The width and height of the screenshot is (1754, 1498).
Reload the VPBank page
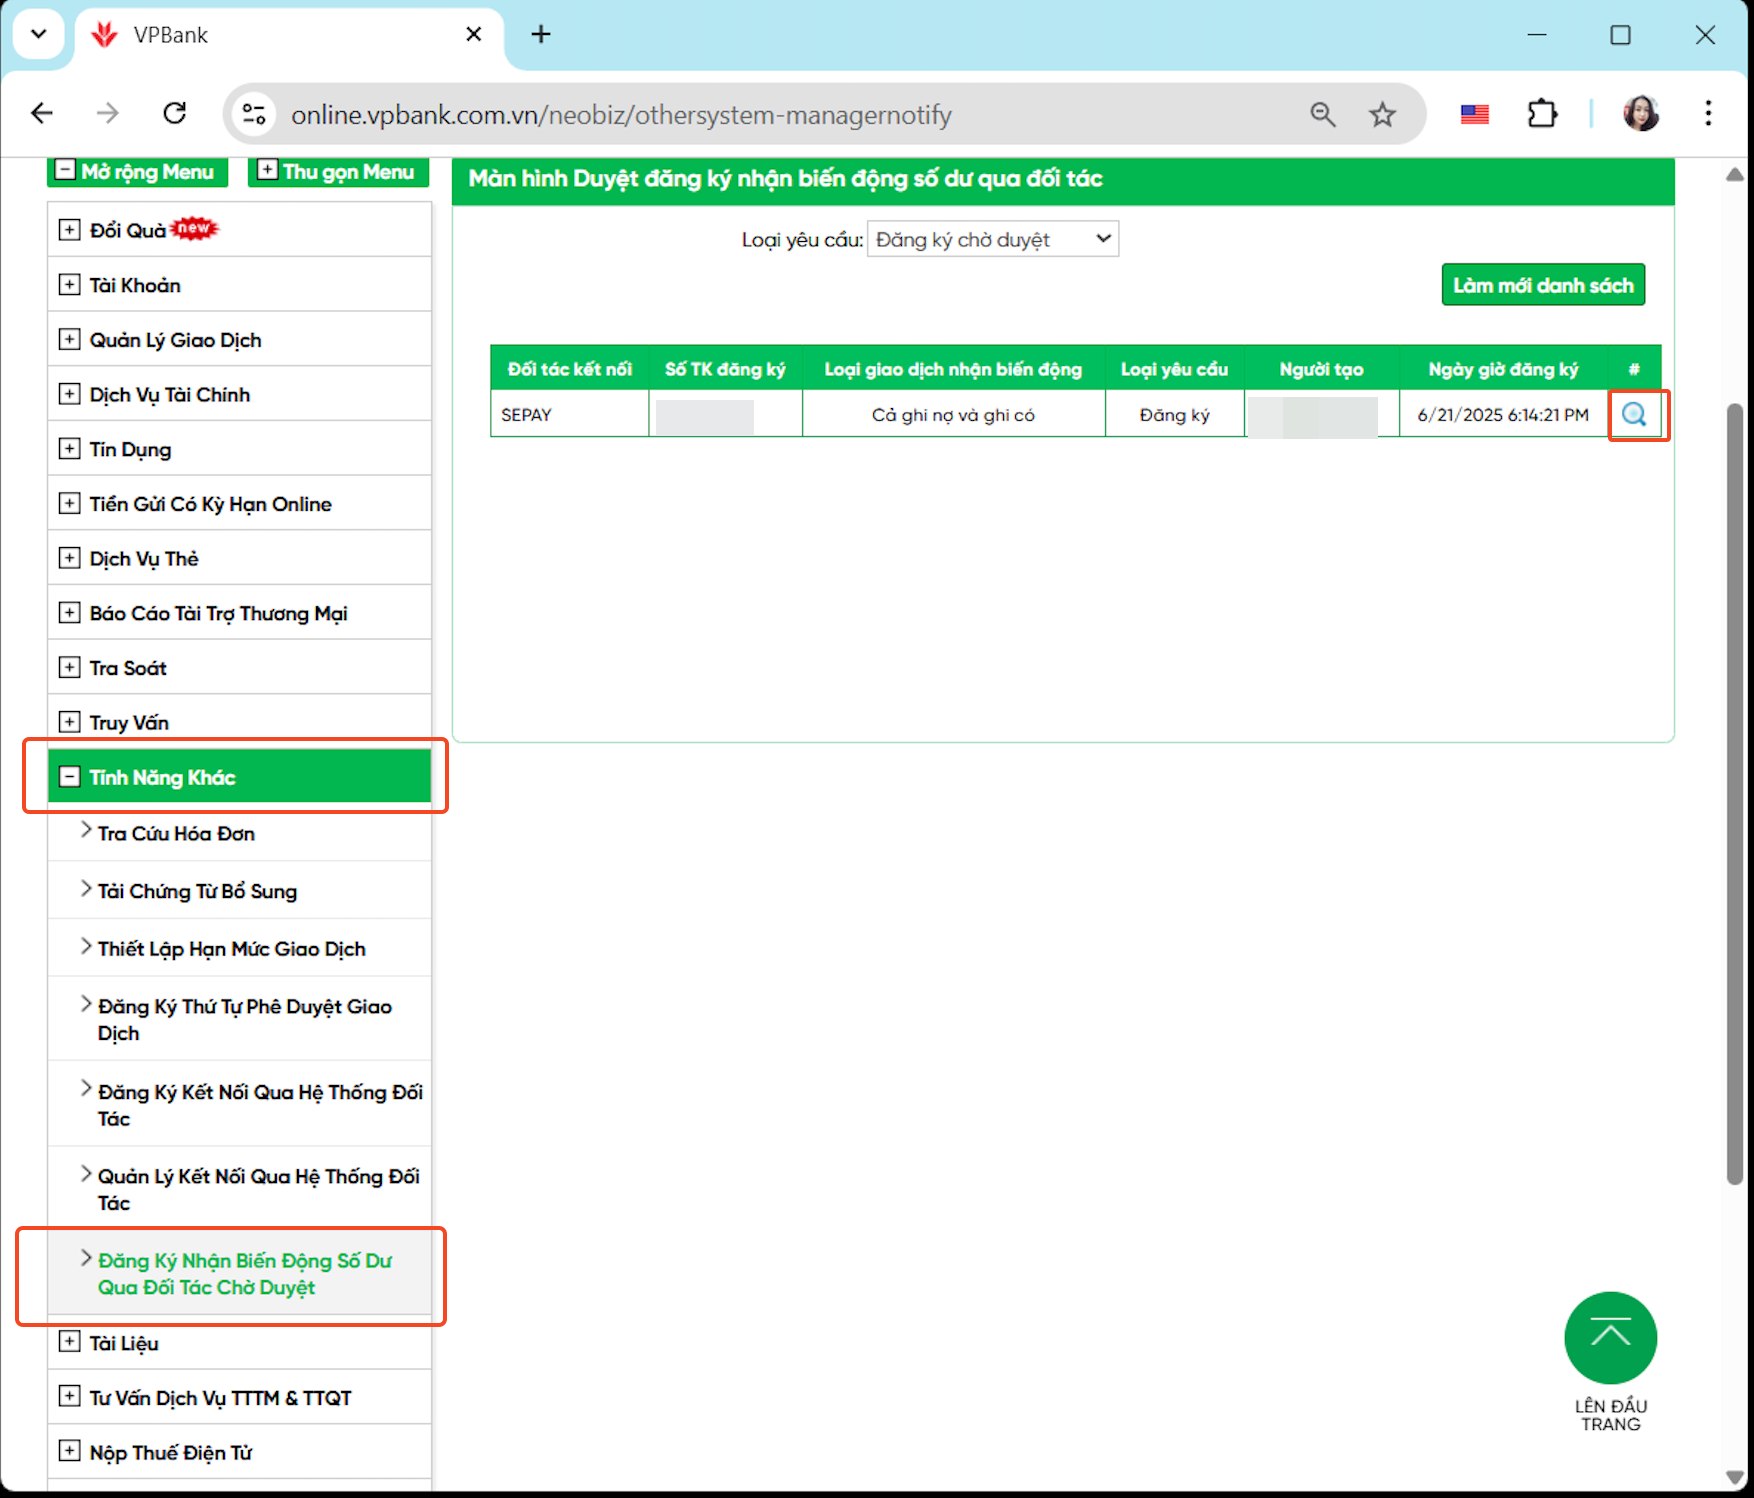175,114
